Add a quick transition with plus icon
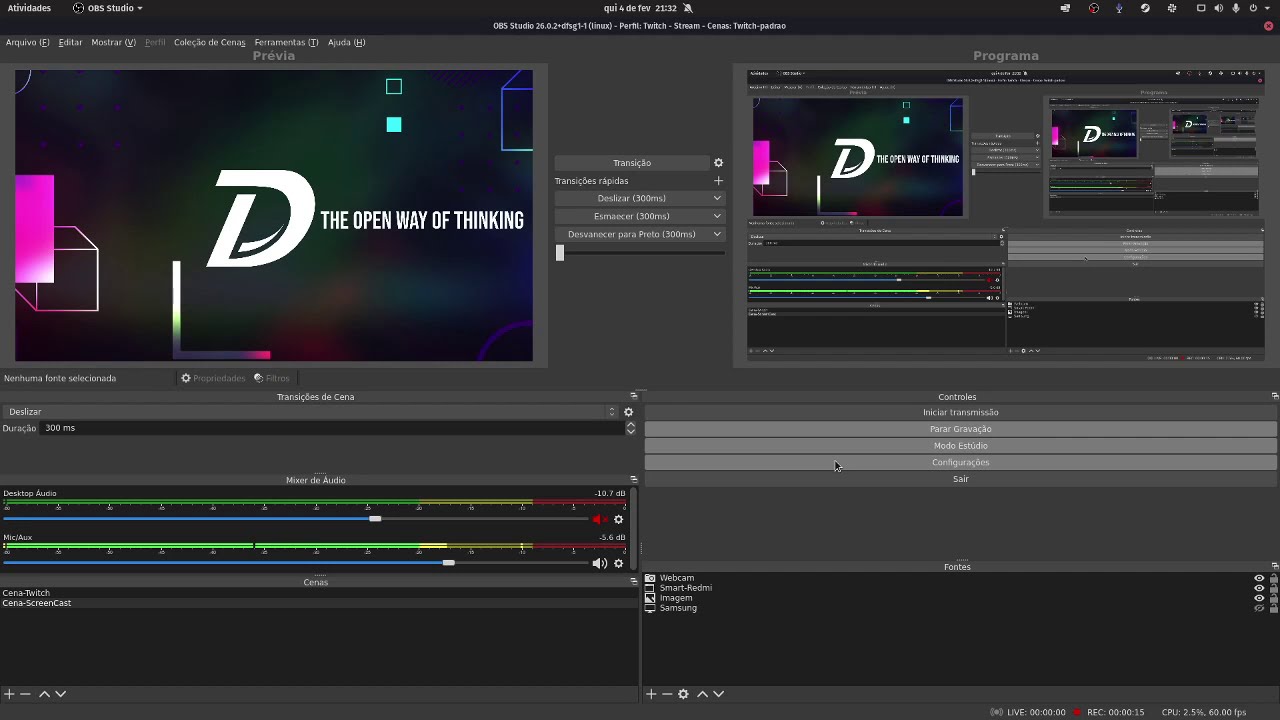This screenshot has width=1280, height=720. (718, 181)
